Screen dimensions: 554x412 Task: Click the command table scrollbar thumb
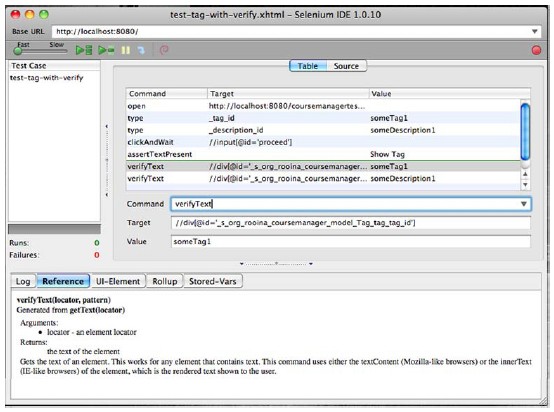525,131
